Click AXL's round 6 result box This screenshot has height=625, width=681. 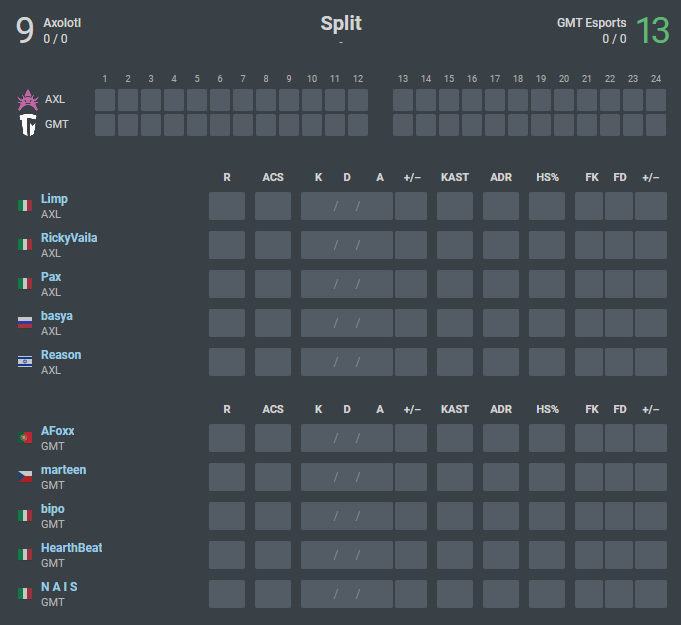[x=220, y=100]
